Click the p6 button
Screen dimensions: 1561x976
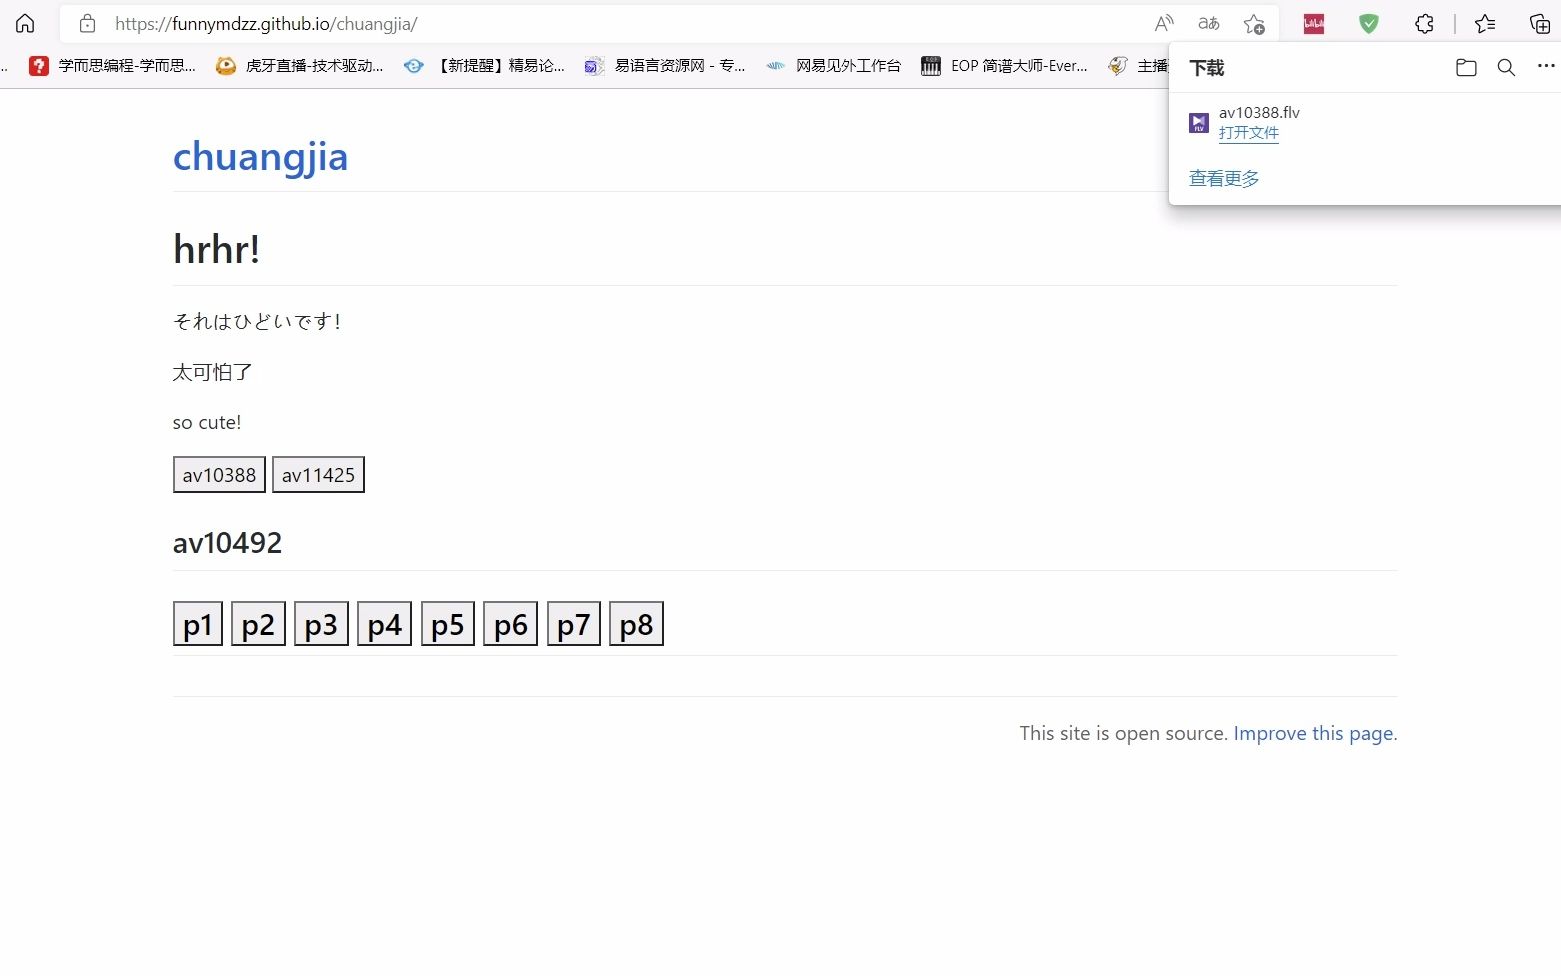coord(510,624)
